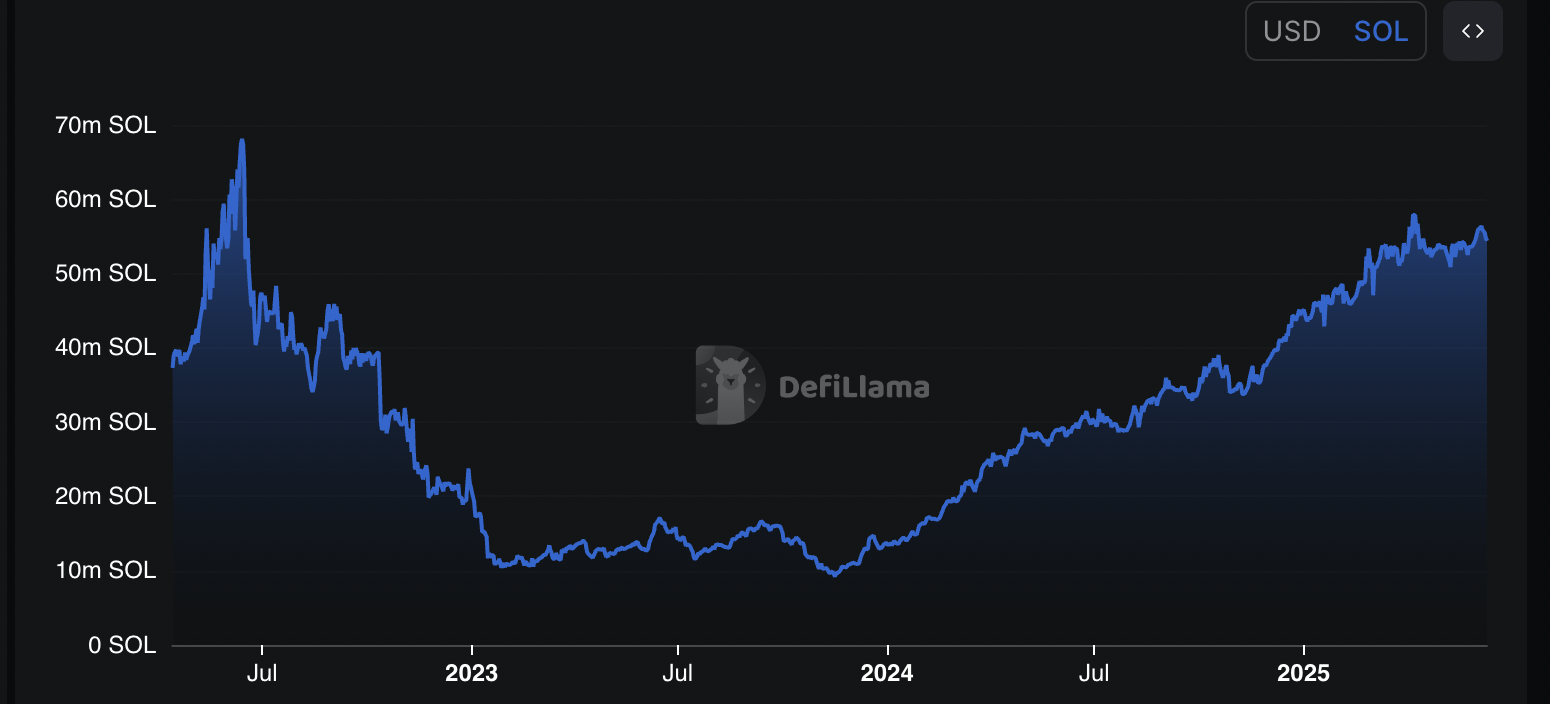Switch chart denomination to USD

pos(1292,32)
